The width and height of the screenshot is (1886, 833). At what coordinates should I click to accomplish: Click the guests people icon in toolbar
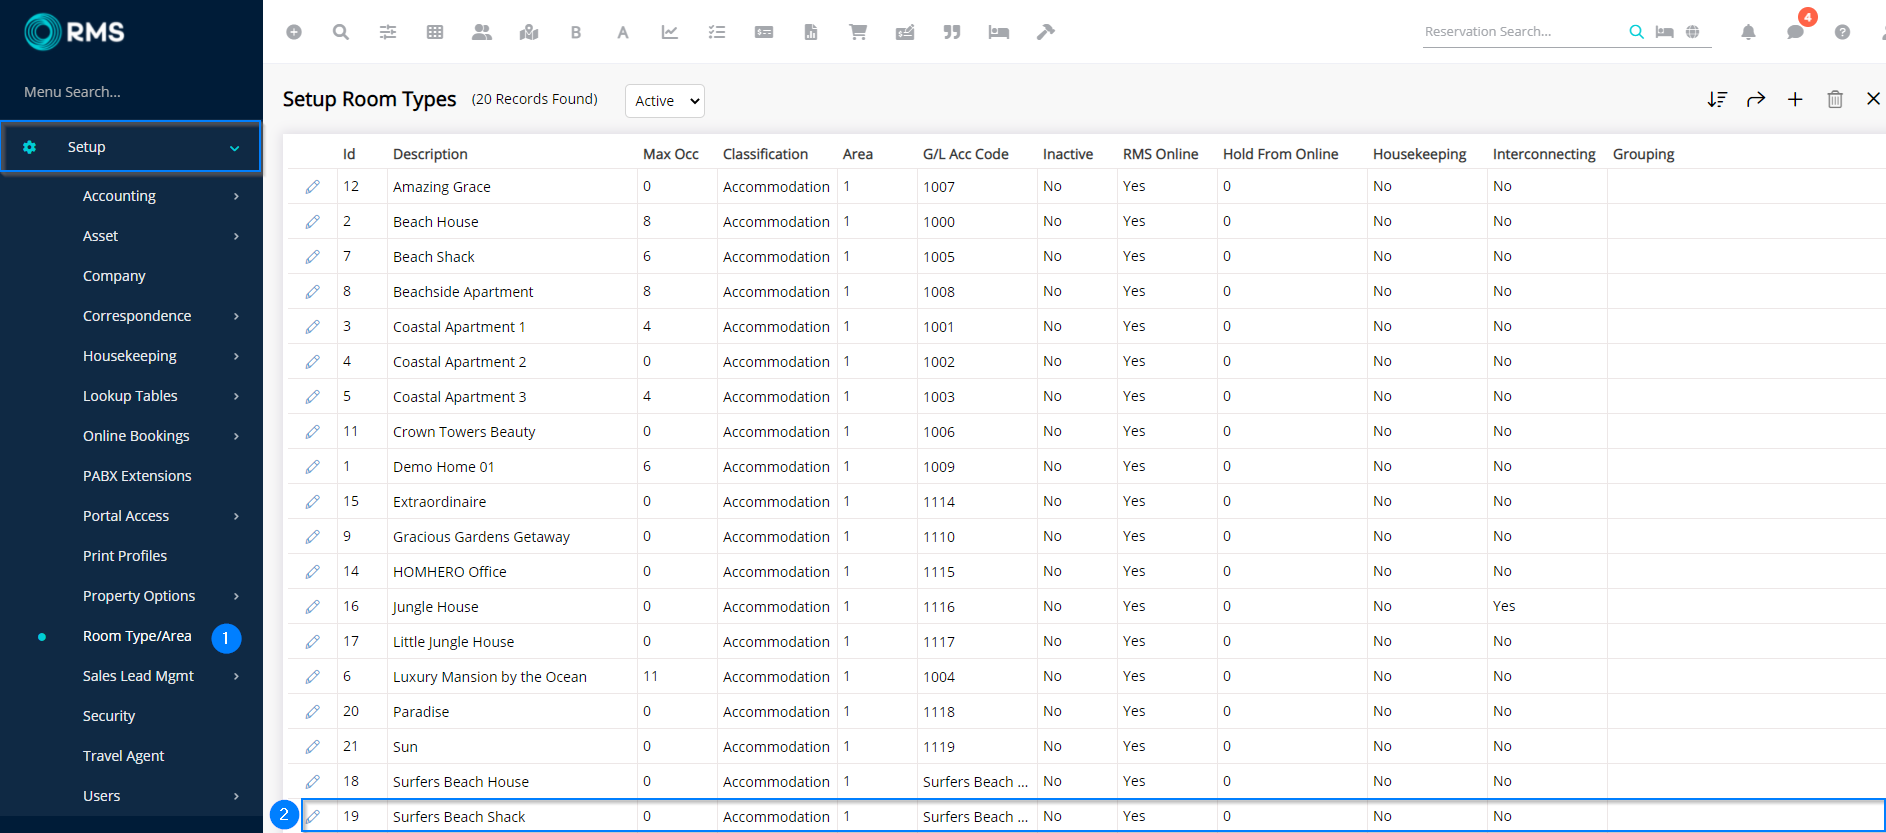point(481,32)
